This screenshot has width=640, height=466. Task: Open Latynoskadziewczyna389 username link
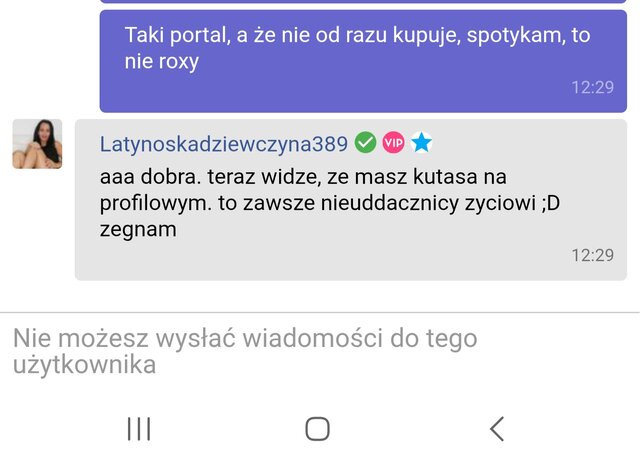(x=224, y=144)
